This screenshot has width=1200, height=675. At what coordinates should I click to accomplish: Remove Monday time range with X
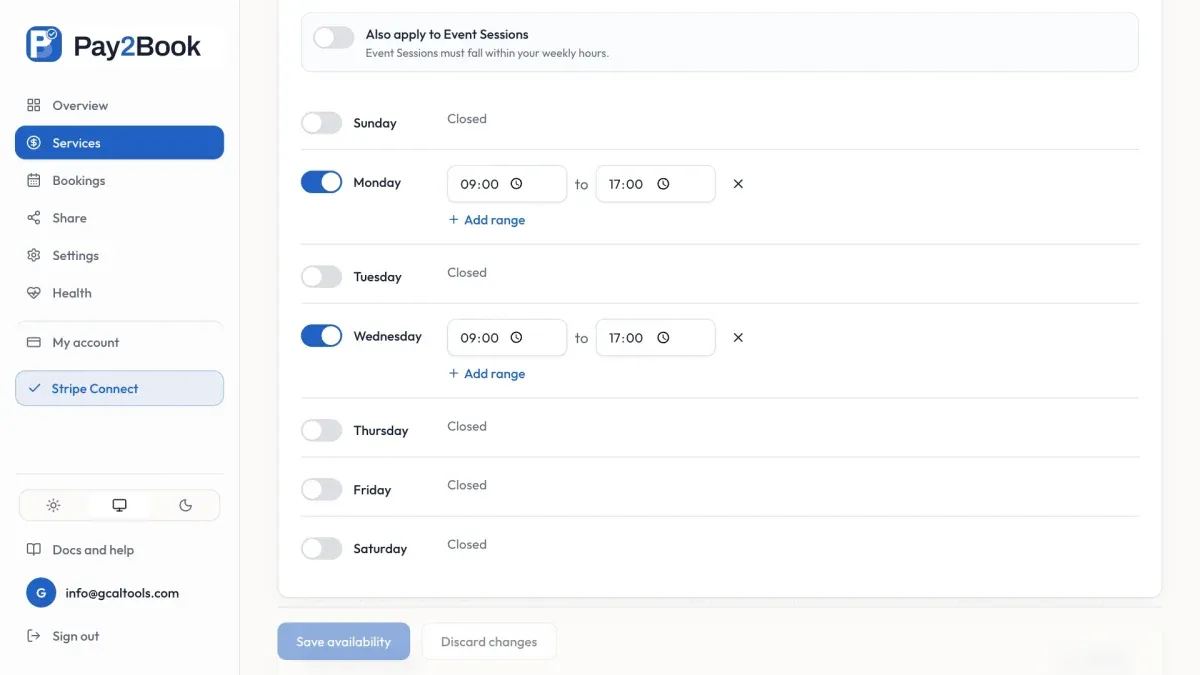738,184
